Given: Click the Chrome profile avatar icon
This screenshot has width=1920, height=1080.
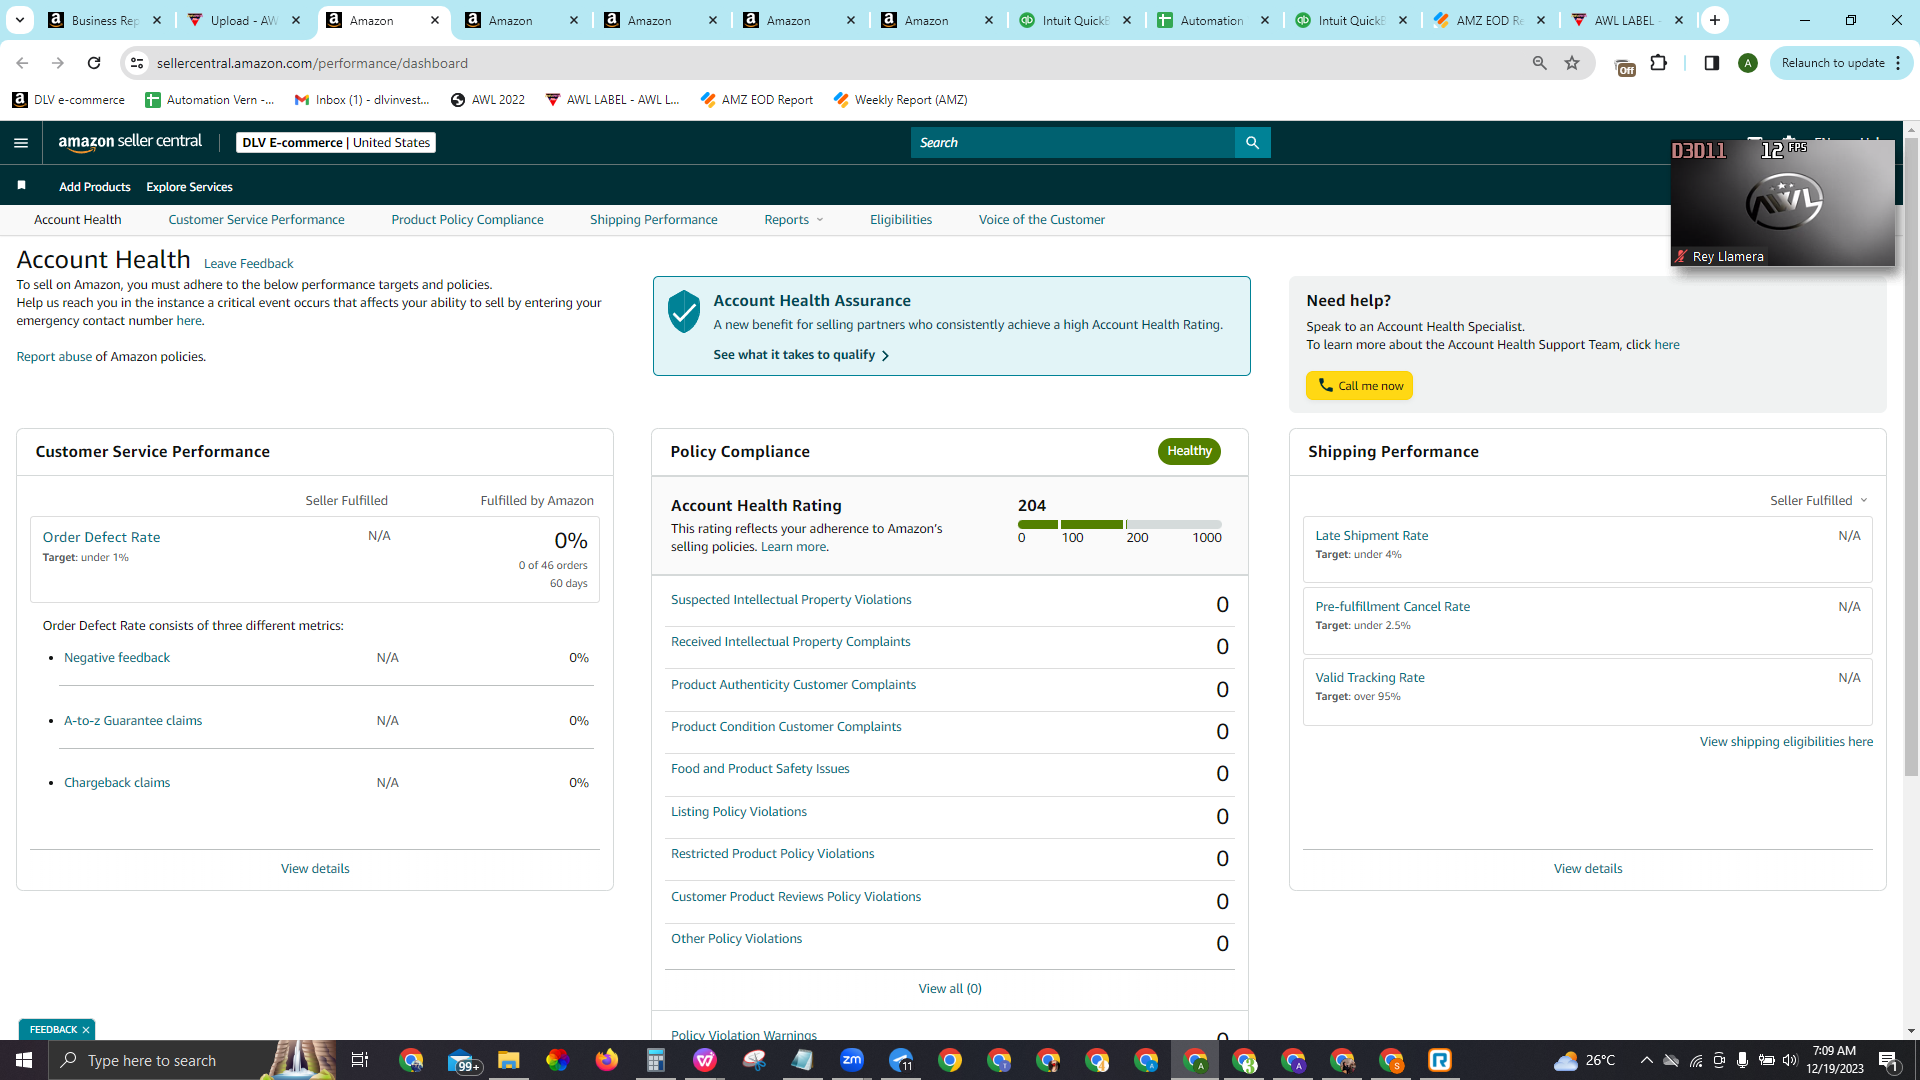Looking at the screenshot, I should coord(1748,63).
